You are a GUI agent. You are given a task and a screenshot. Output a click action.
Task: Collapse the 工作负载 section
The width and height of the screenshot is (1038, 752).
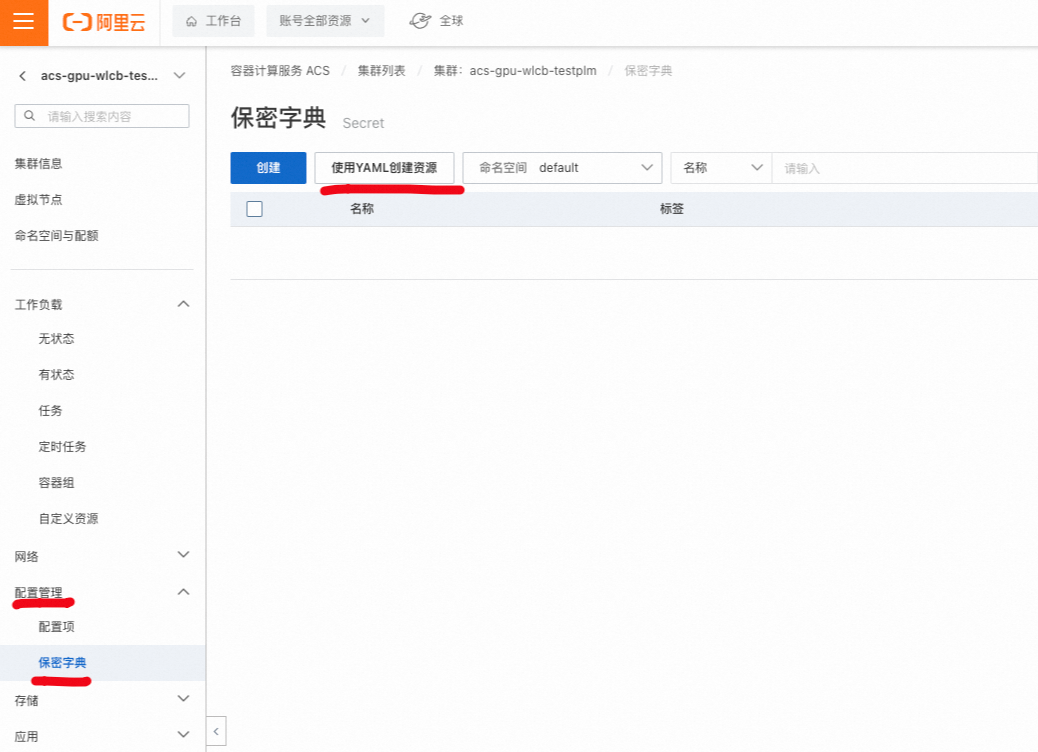coord(183,304)
